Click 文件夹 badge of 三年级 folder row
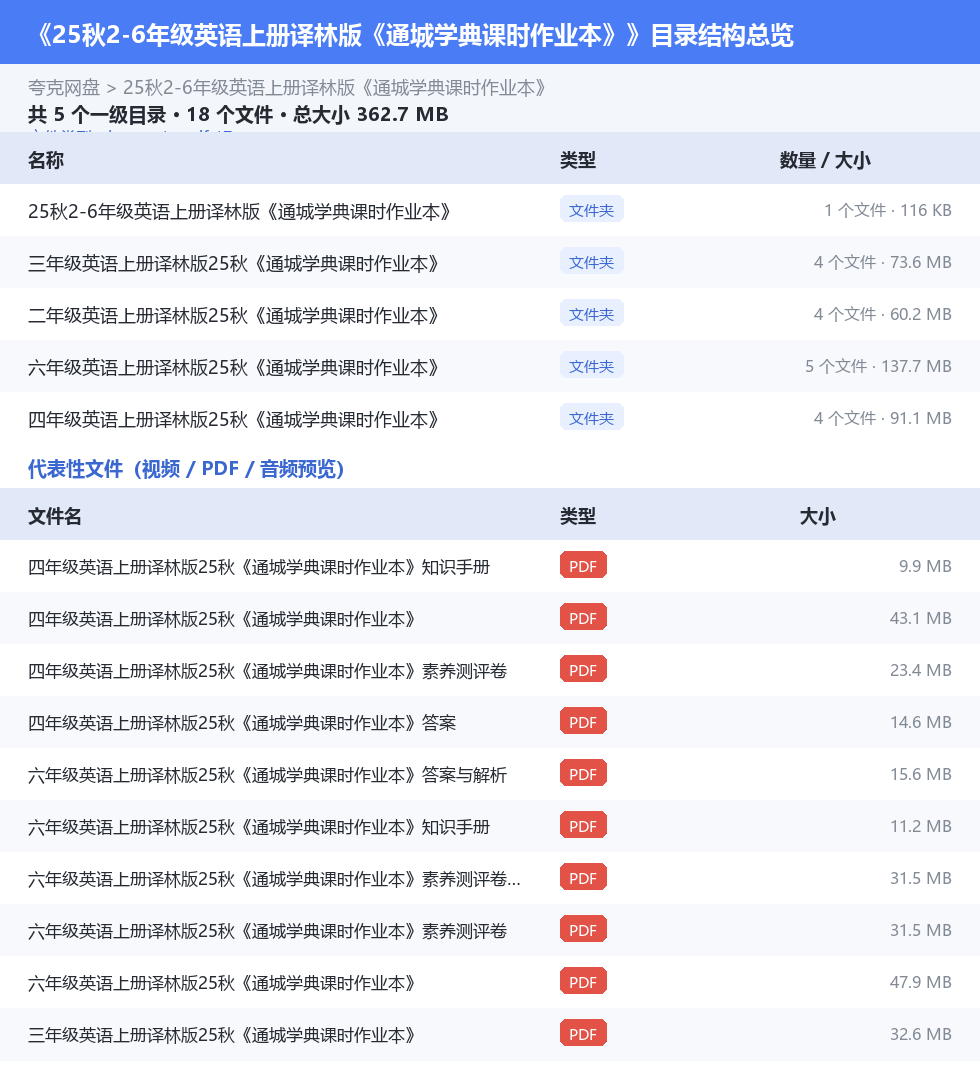 coord(591,262)
